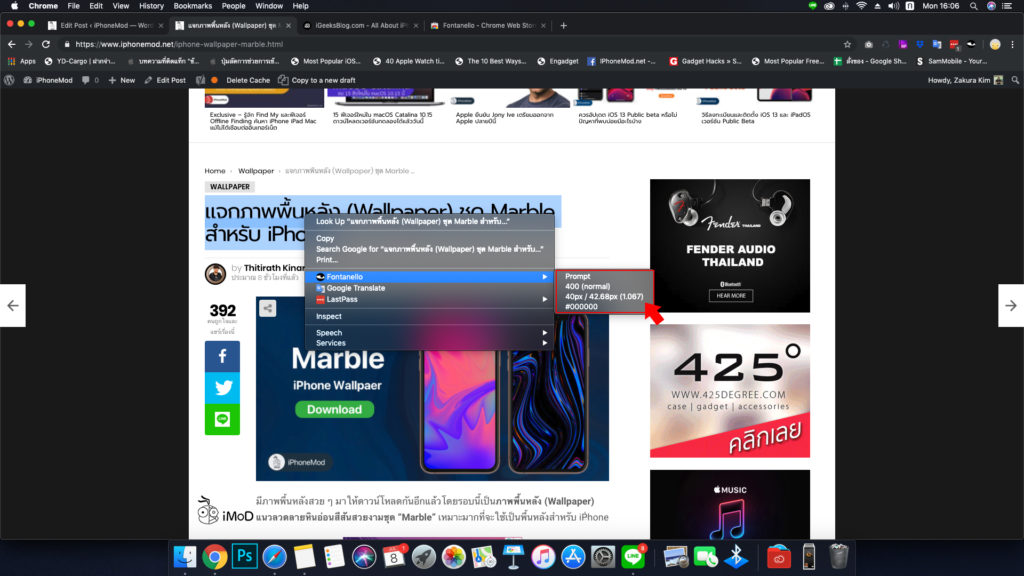This screenshot has width=1024, height=576.
Task: Click the WordPress comments icon in admin bar
Action: [85, 80]
